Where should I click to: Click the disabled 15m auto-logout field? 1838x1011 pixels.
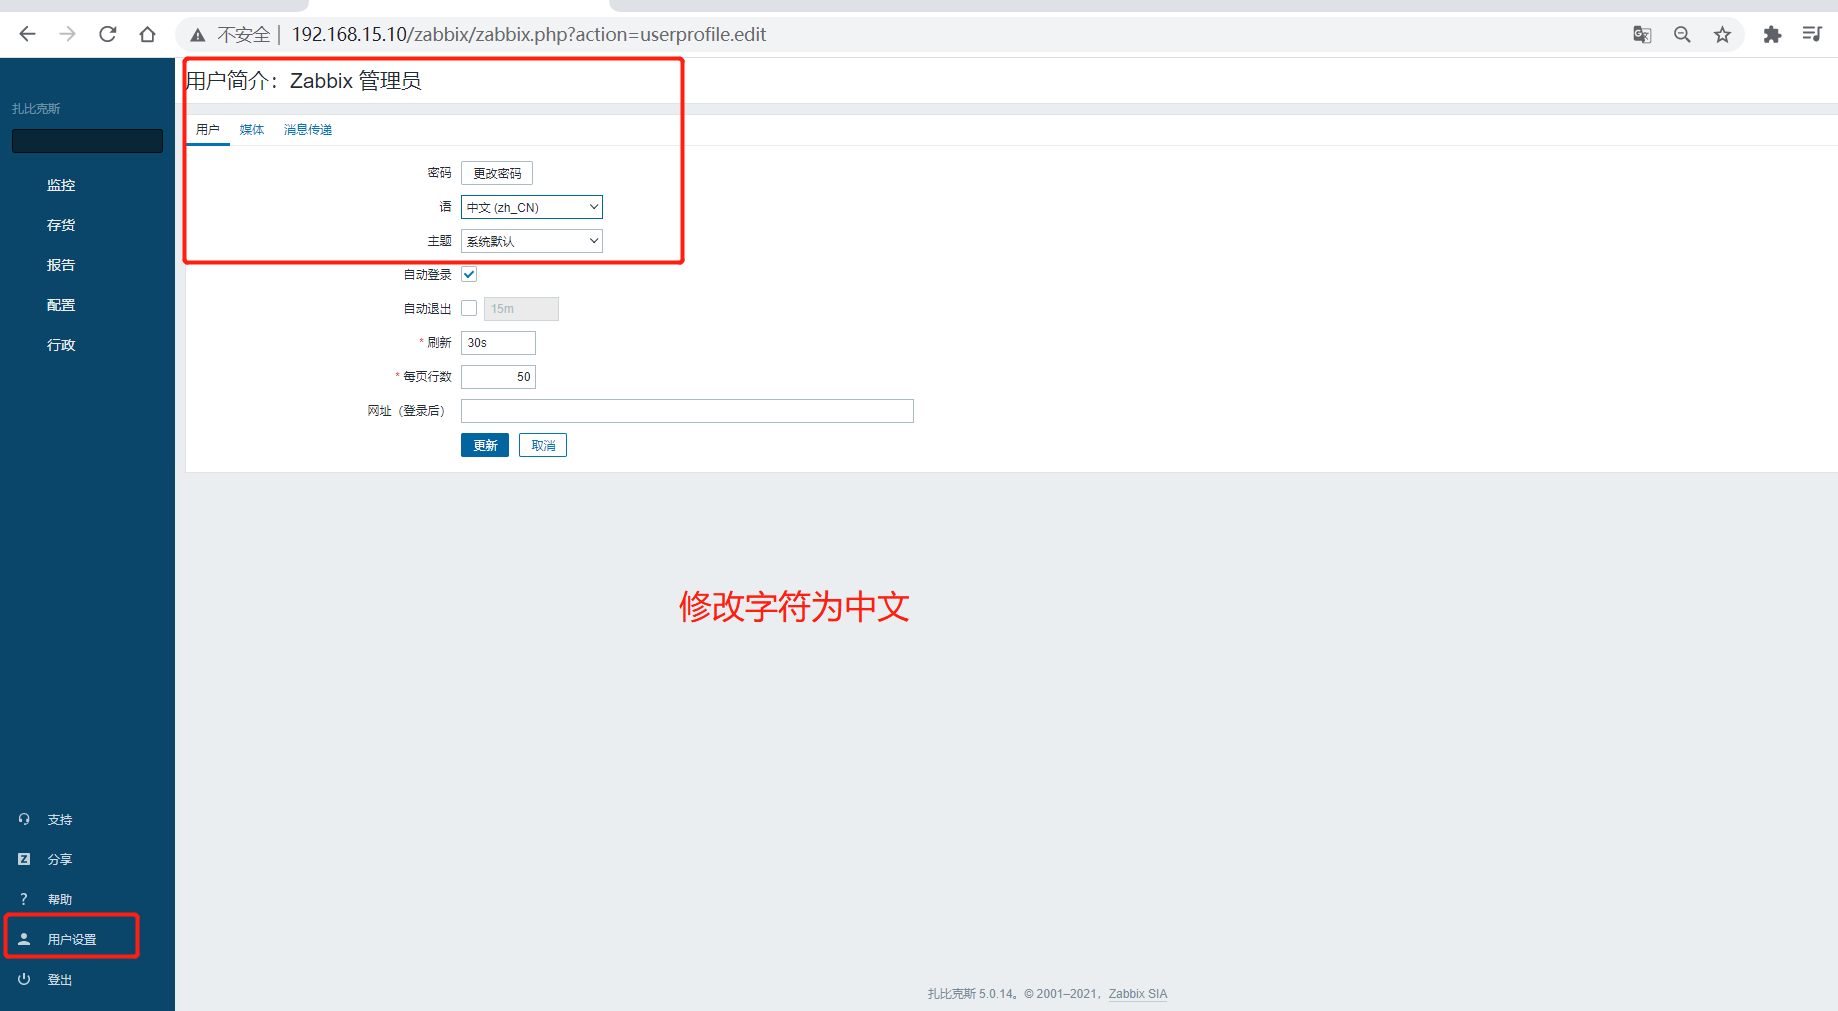[521, 309]
